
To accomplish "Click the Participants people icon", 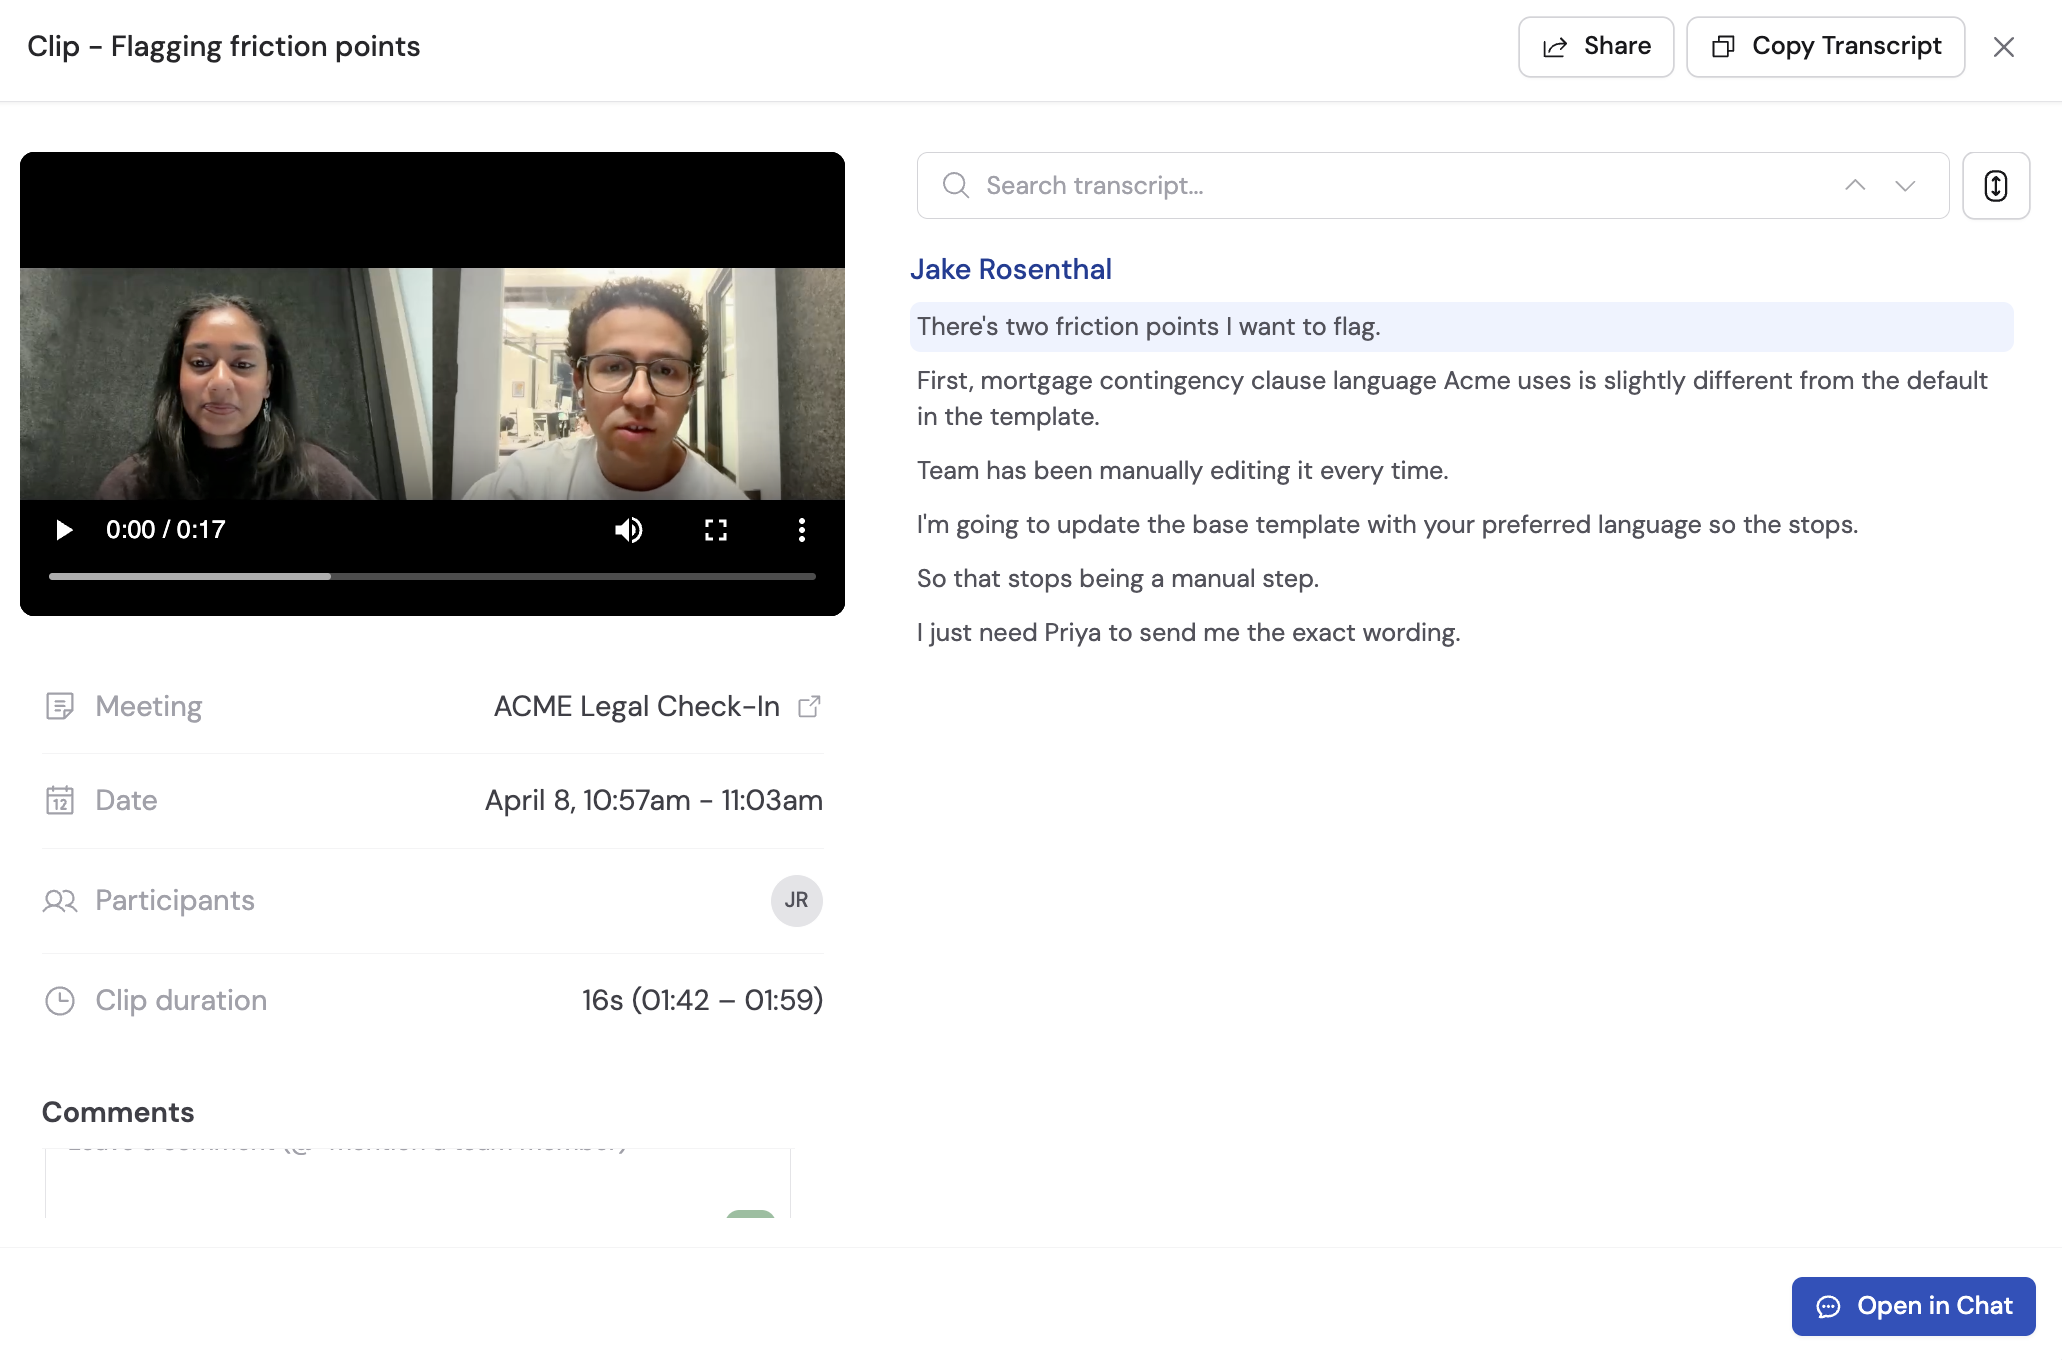I will tap(60, 900).
